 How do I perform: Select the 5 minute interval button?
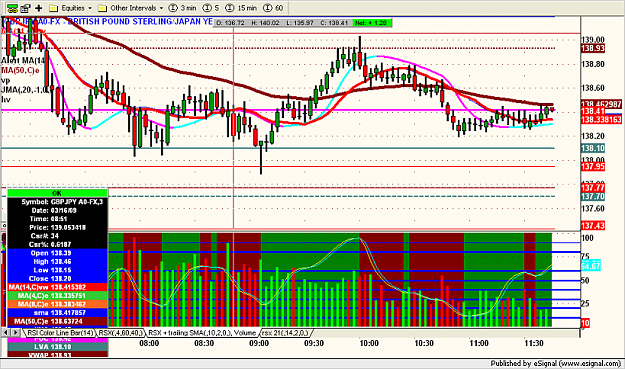pyautogui.click(x=211, y=8)
